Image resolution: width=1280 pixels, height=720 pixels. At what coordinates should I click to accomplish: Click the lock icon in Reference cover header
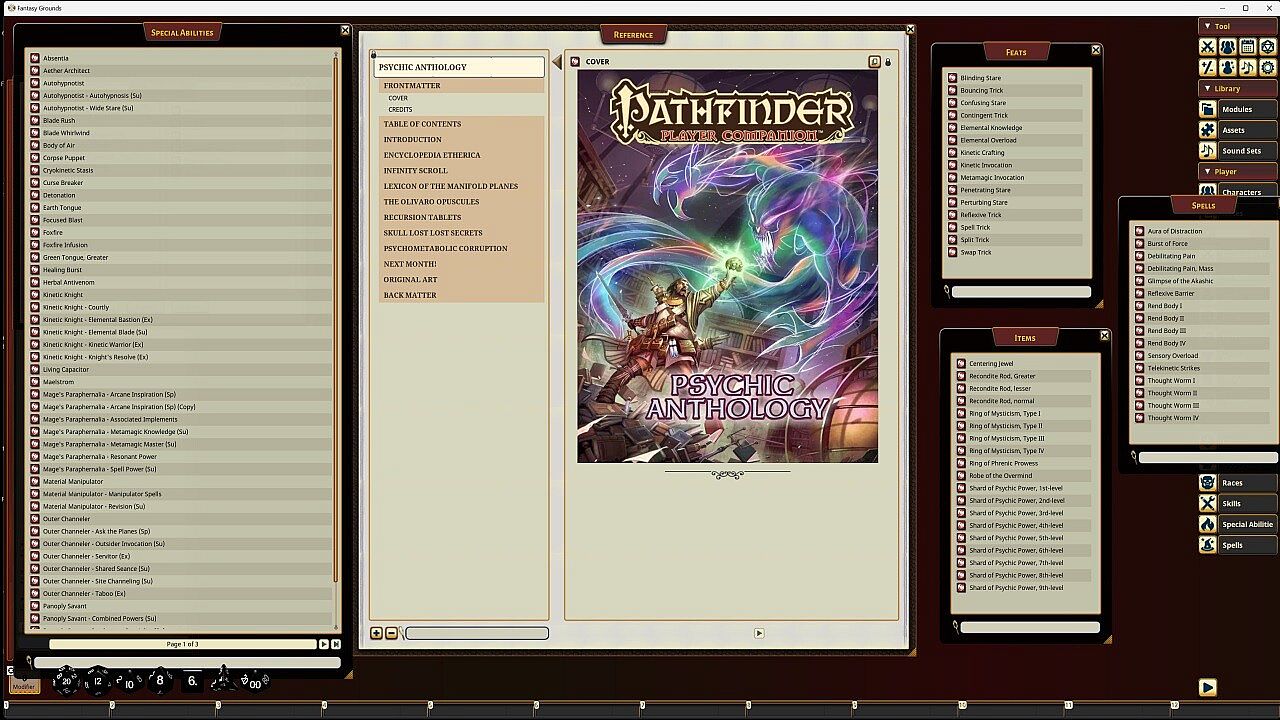[888, 62]
